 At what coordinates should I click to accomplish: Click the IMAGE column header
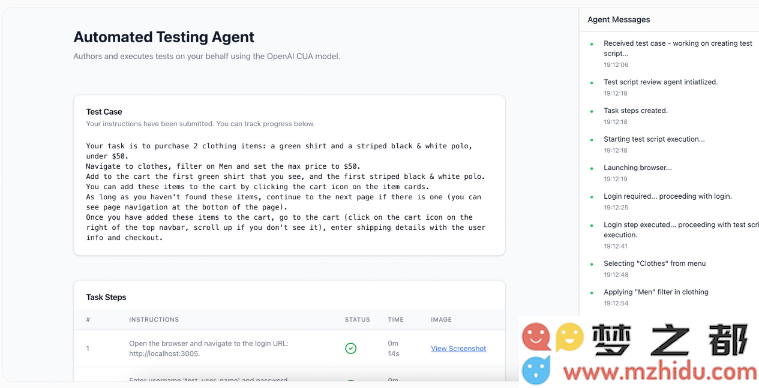click(441, 320)
